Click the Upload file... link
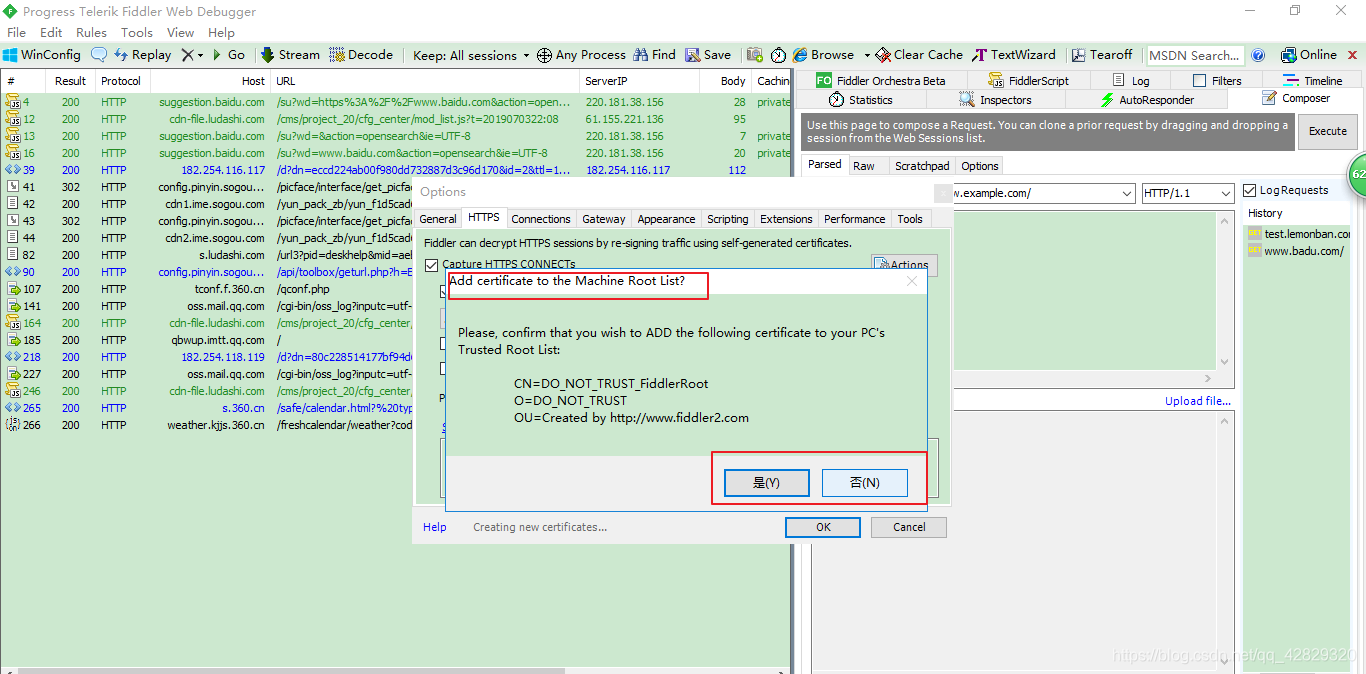This screenshot has height=674, width=1366. click(x=1197, y=401)
